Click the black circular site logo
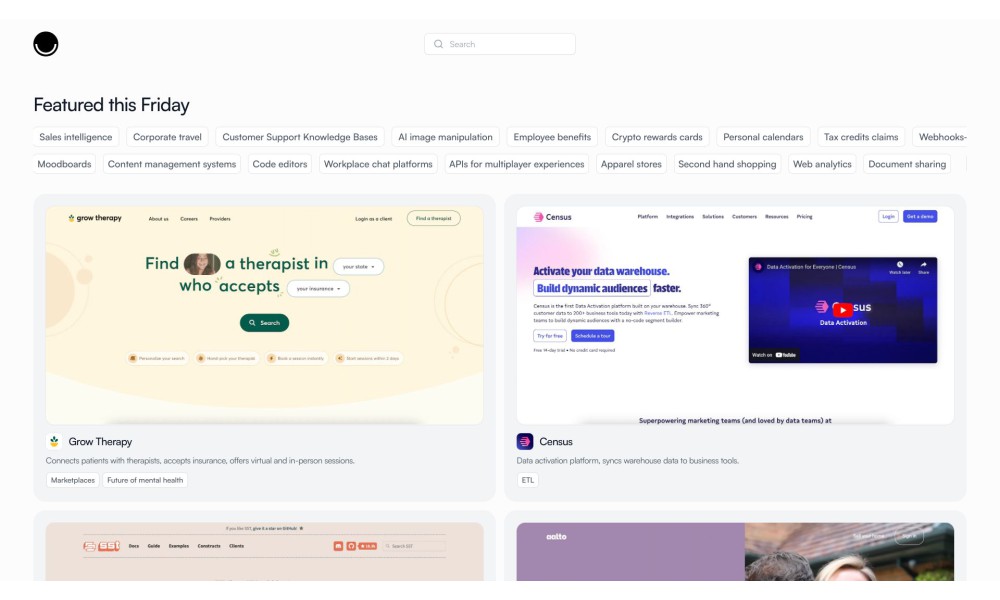Image resolution: width=1000 pixels, height=600 pixels. pos(46,44)
